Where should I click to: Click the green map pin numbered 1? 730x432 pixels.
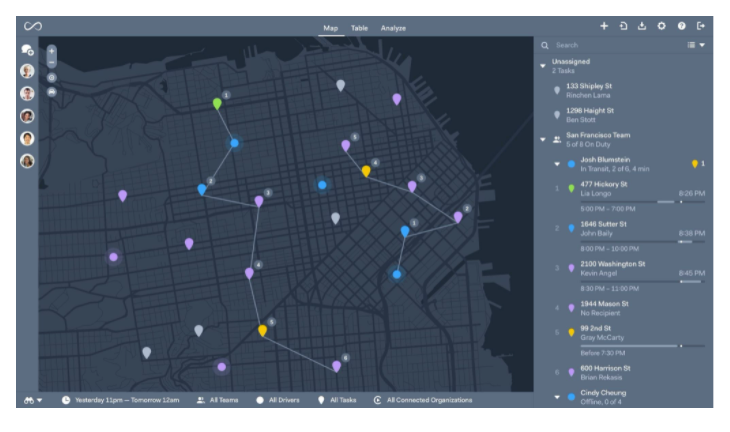pos(217,103)
